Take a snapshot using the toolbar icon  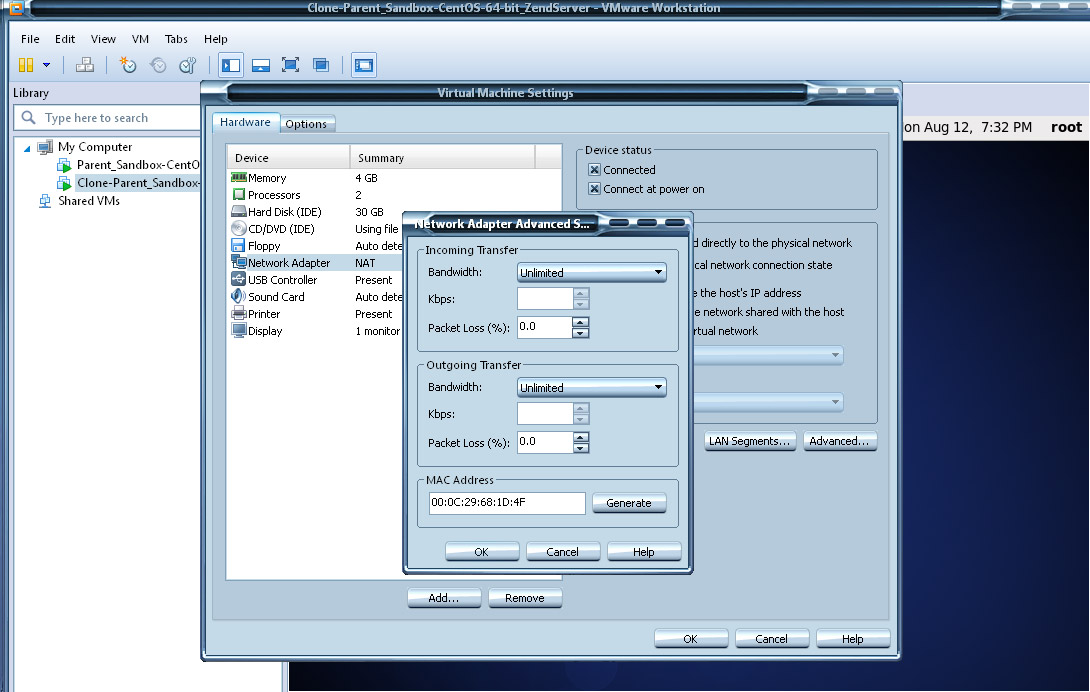[x=128, y=65]
